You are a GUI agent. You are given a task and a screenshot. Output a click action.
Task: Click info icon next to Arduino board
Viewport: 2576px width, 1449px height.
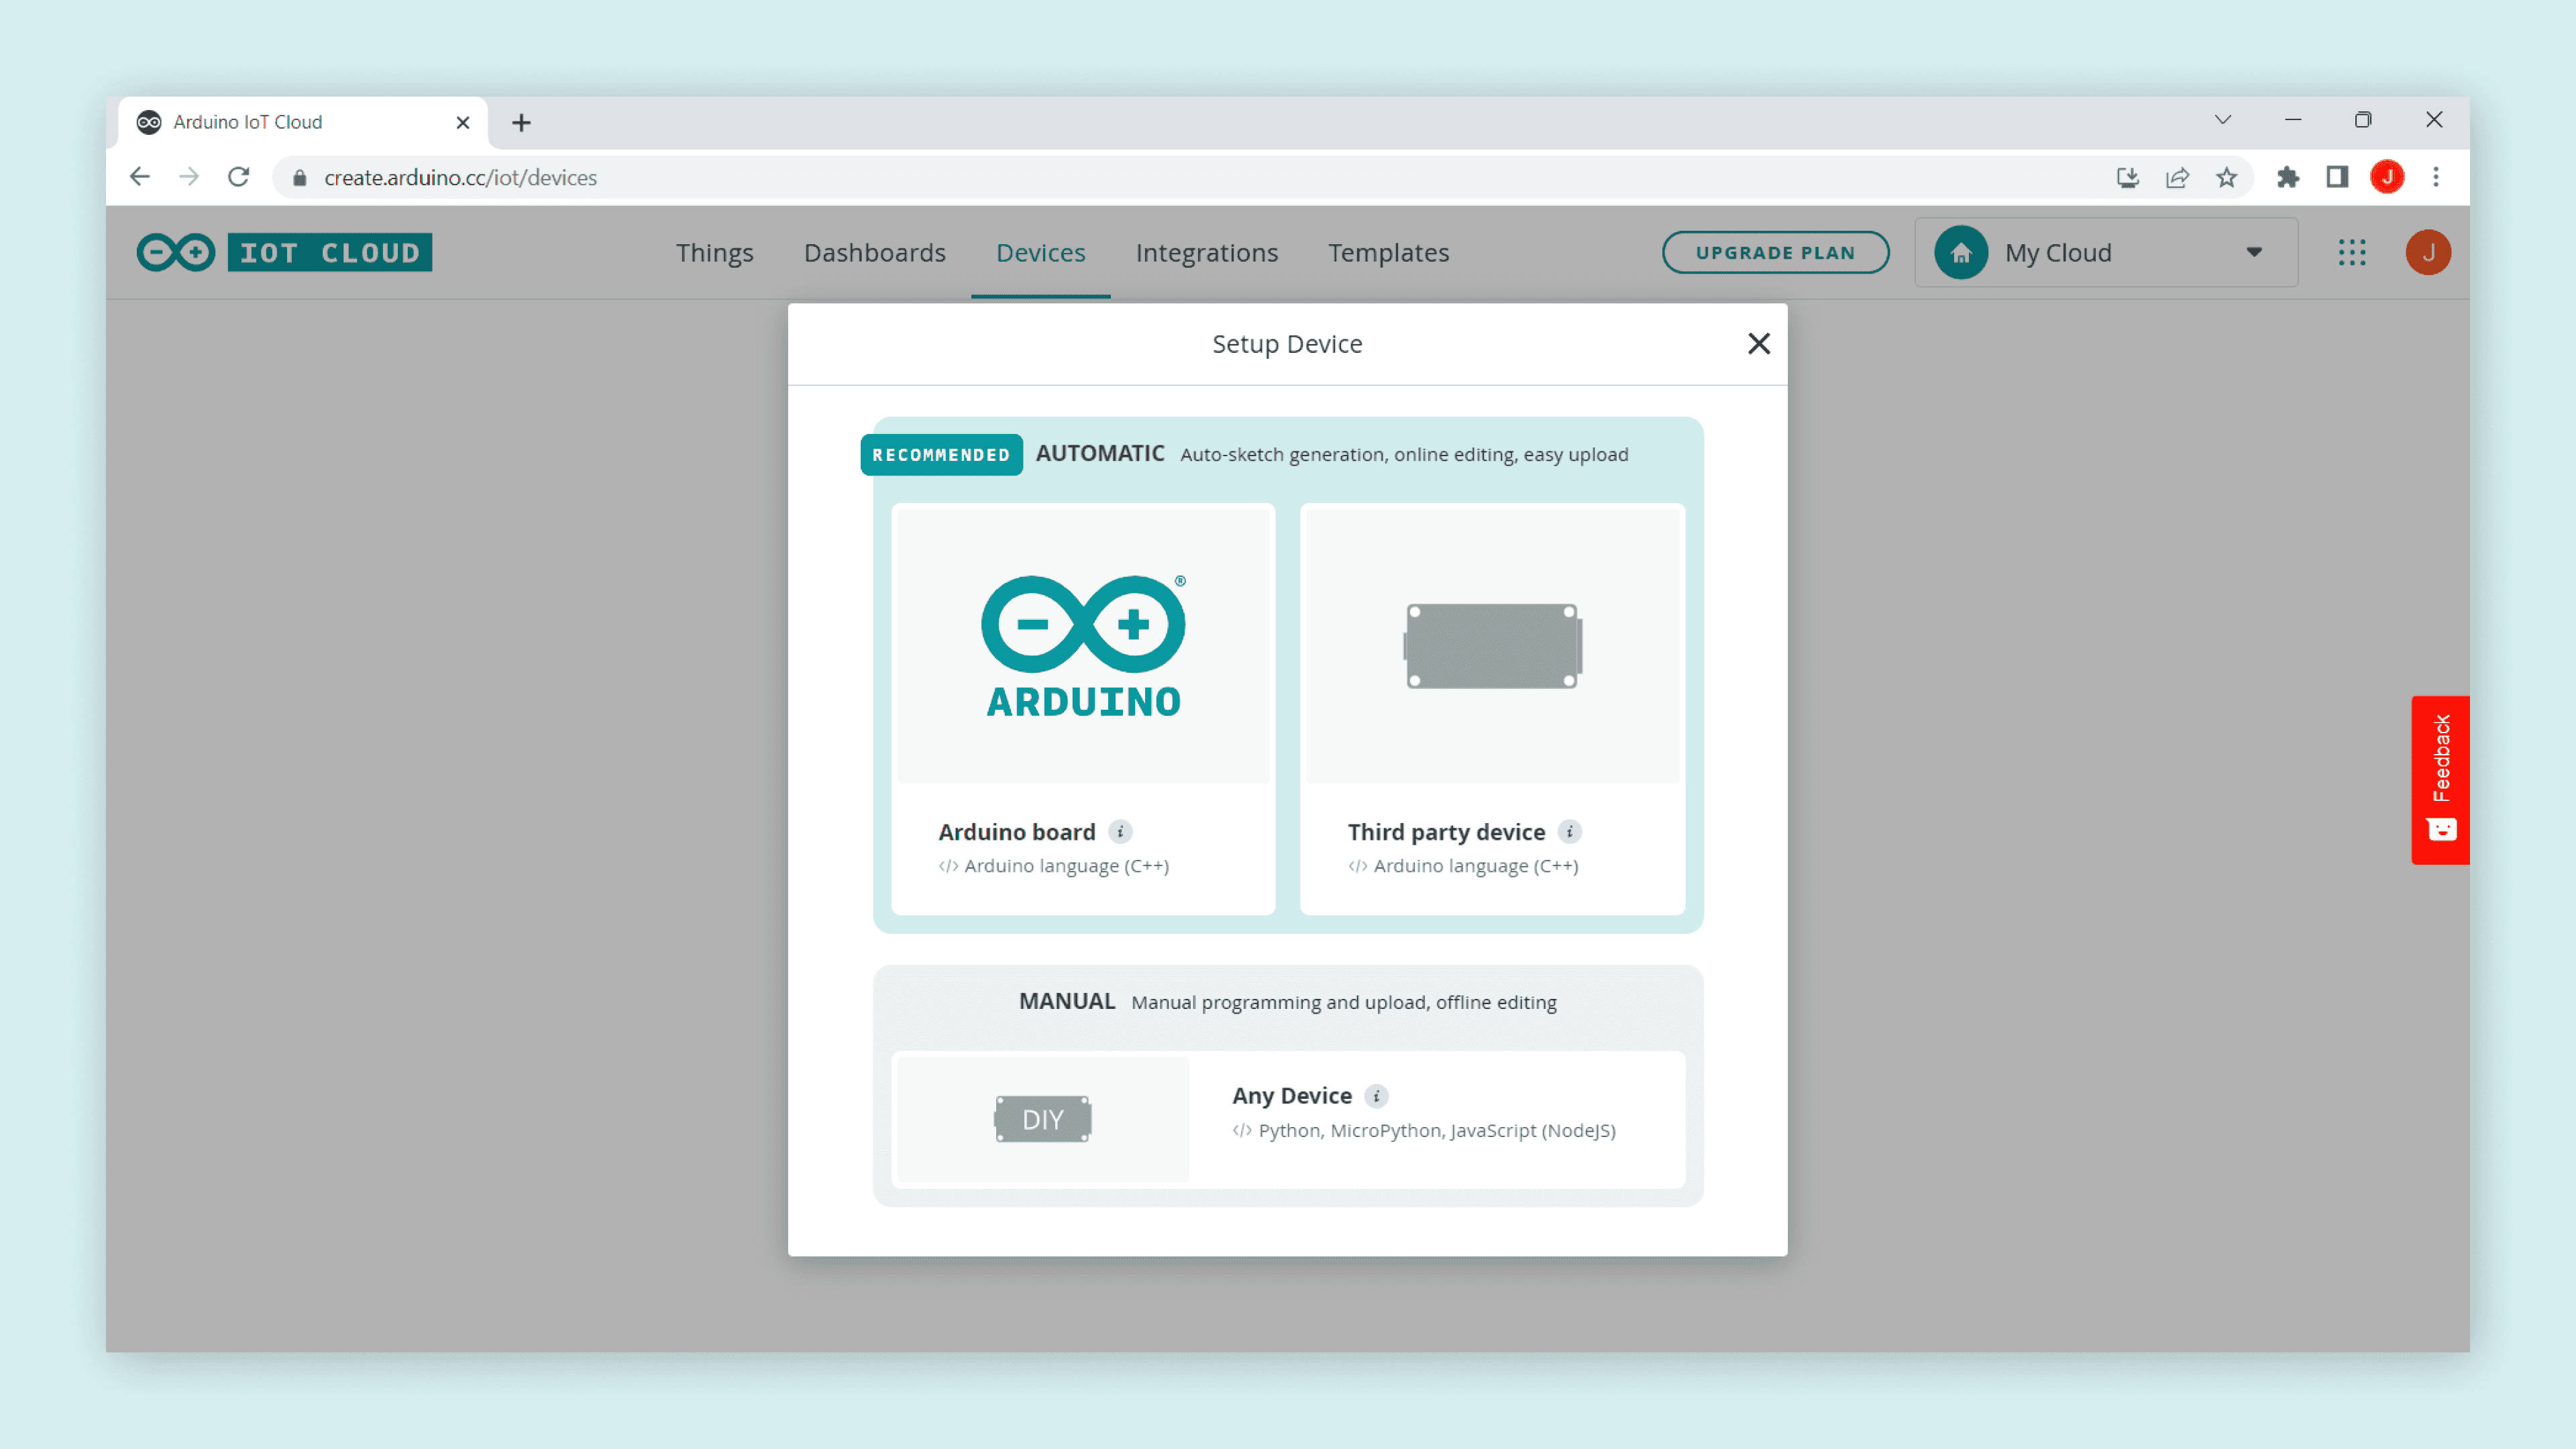(1120, 831)
